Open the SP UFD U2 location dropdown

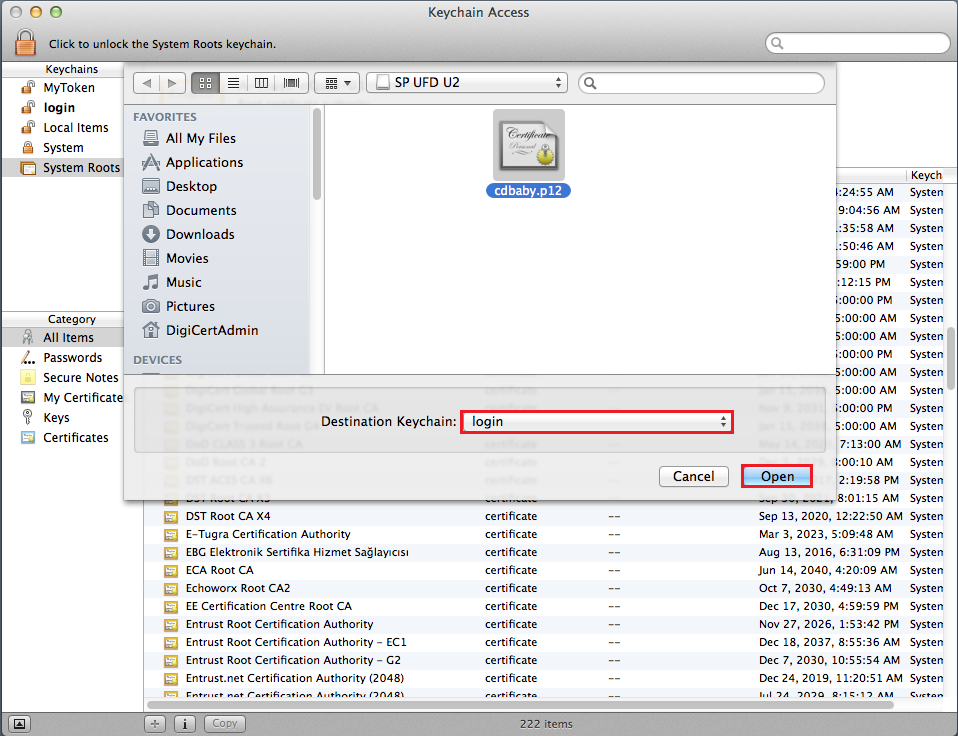click(466, 83)
